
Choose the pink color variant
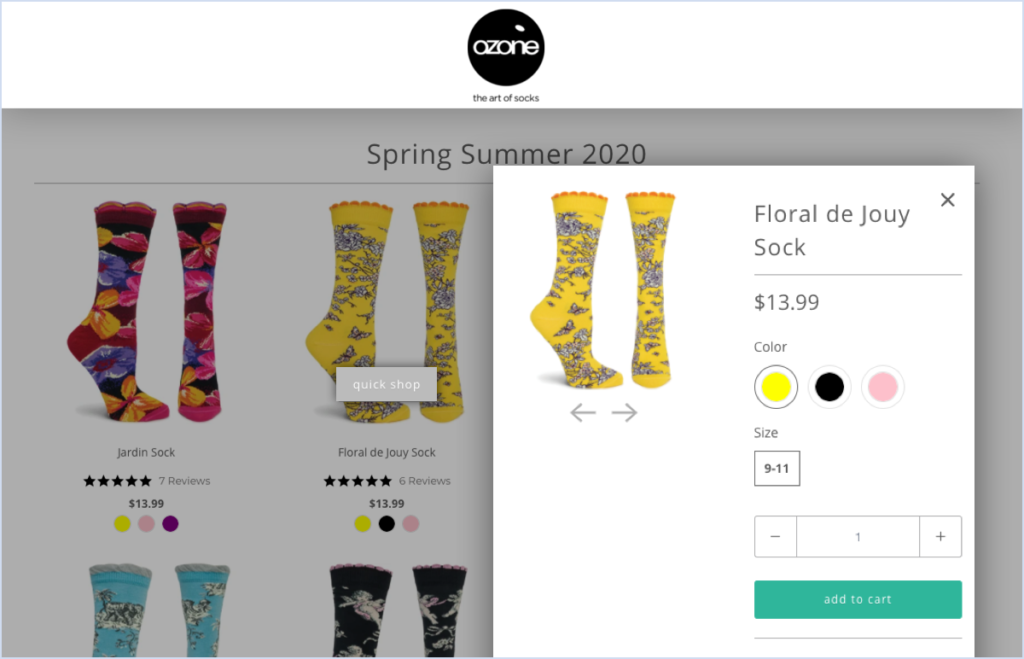882,387
